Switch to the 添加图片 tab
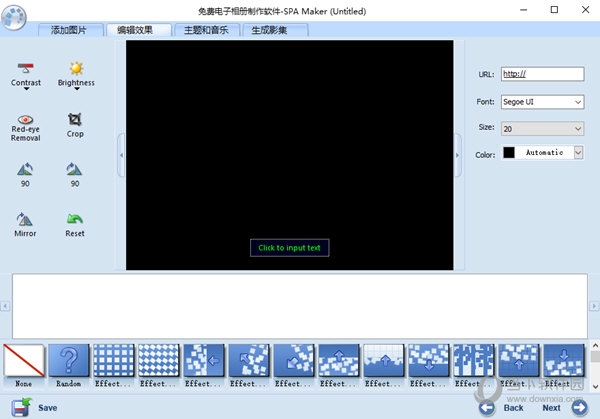600x419 pixels. [70, 30]
